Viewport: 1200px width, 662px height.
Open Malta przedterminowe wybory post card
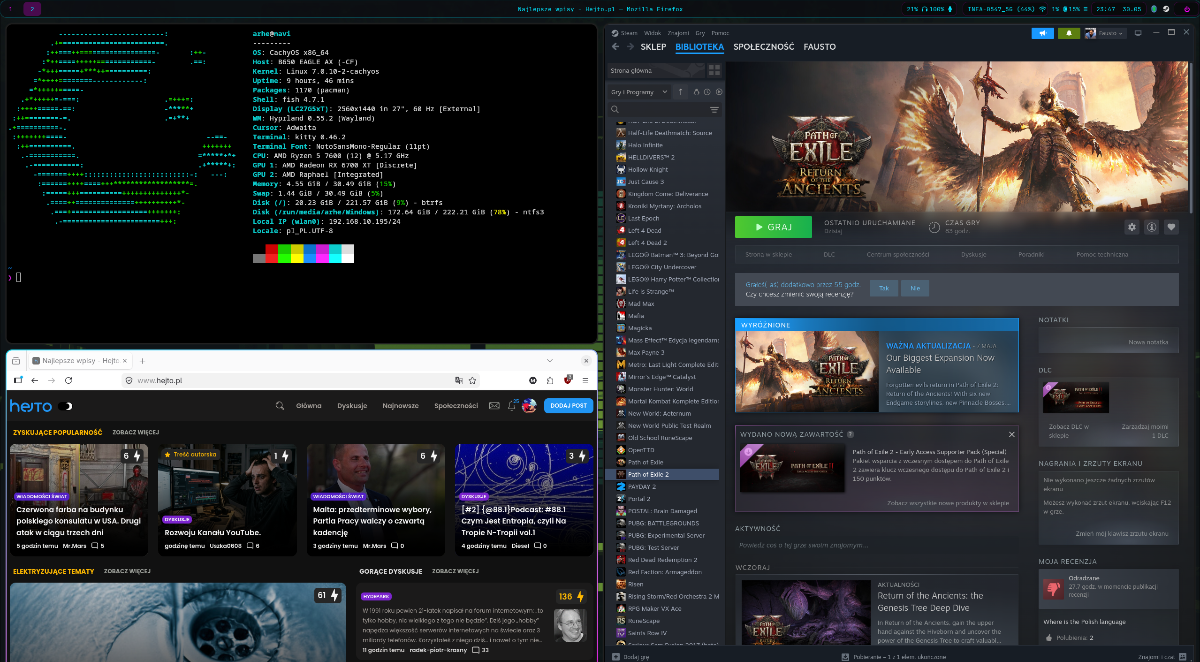click(376, 500)
